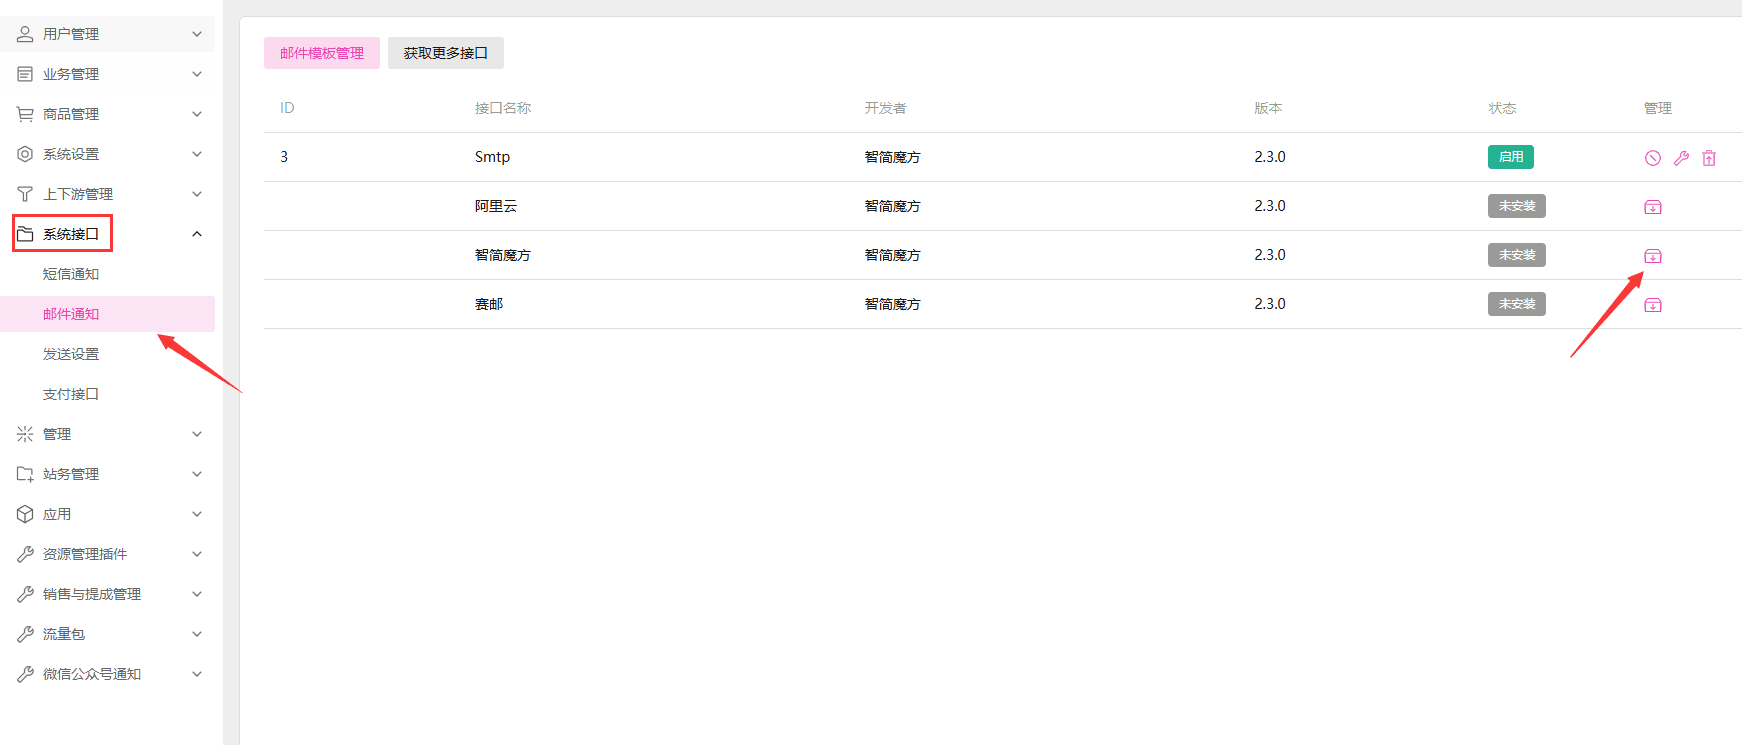Install the 赛邮 interface via its icon
The image size is (1742, 745).
coord(1653,305)
